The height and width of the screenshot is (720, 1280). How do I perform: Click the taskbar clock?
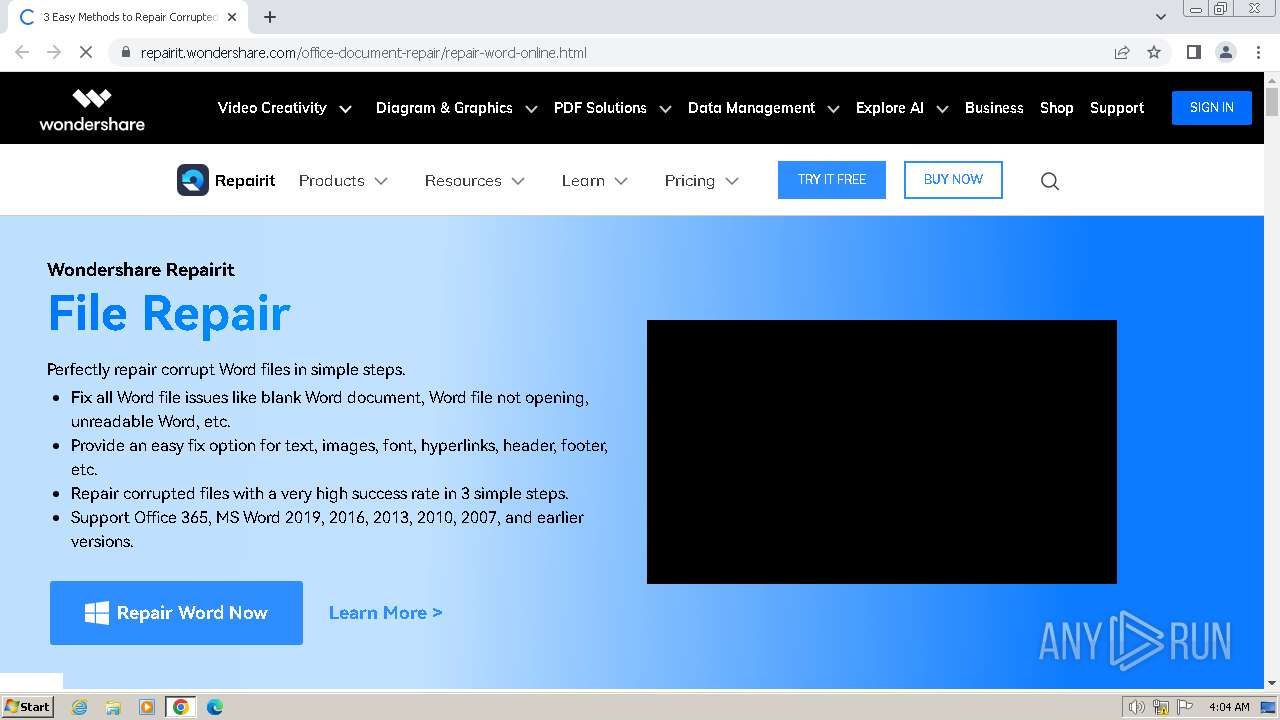(x=1229, y=707)
